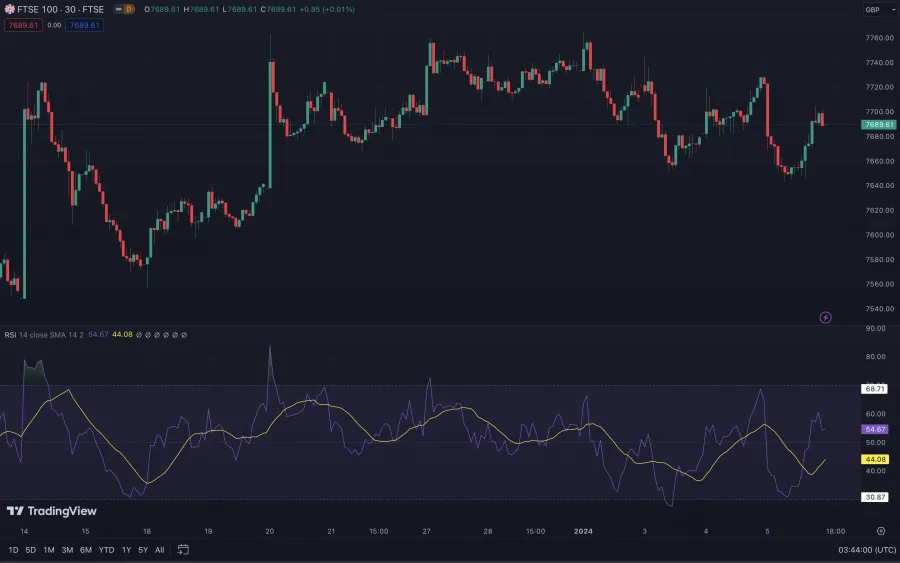This screenshot has width=900, height=563.
Task: Click the green 7689.61 price axis label
Action: coord(878,125)
